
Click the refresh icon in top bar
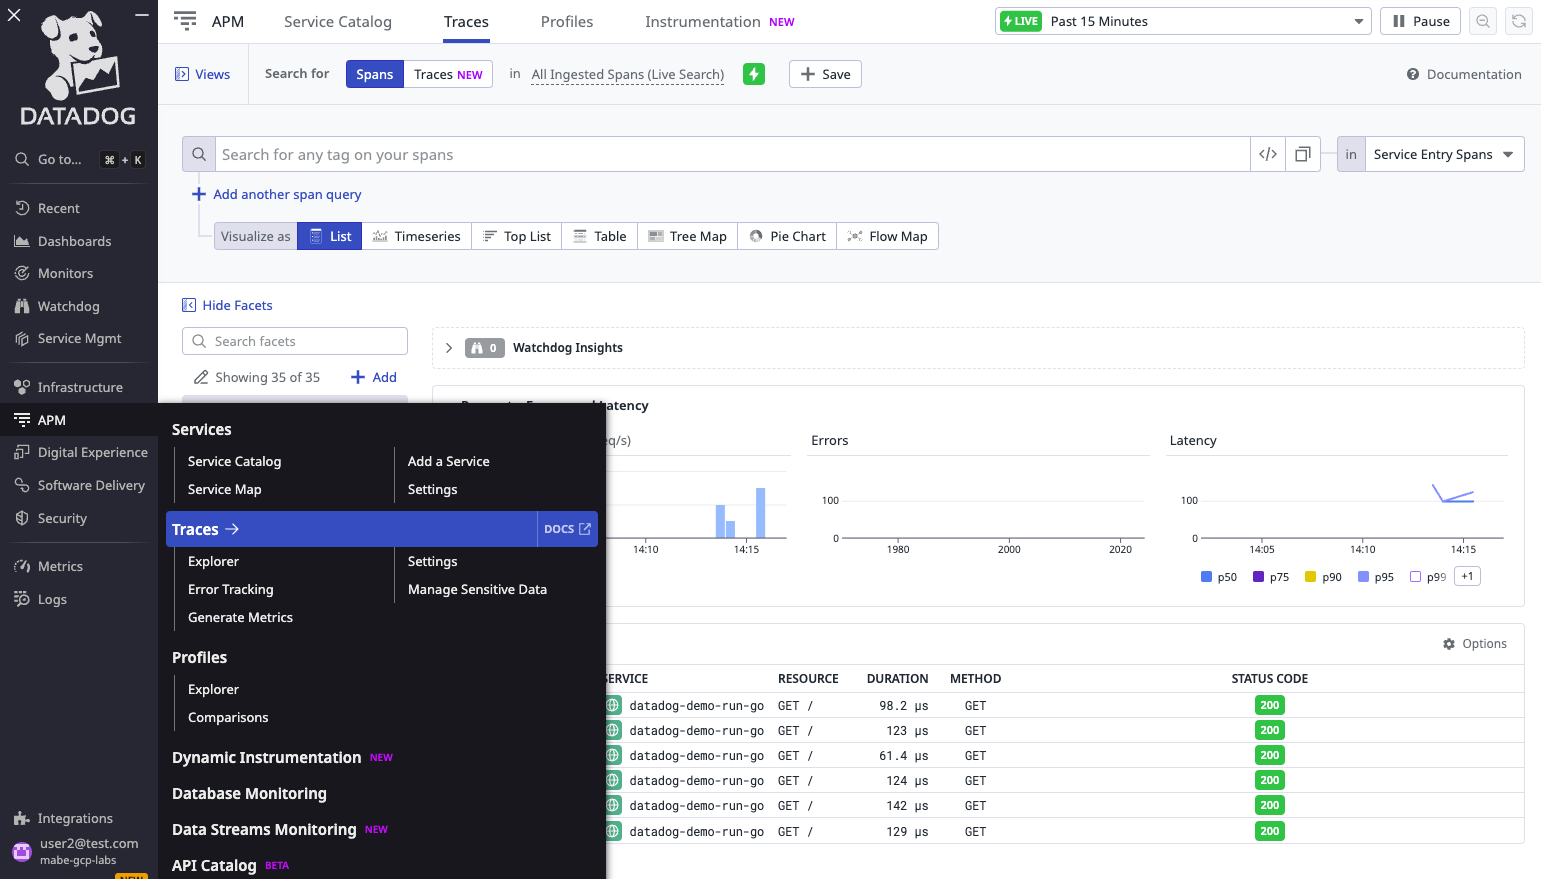(1519, 21)
